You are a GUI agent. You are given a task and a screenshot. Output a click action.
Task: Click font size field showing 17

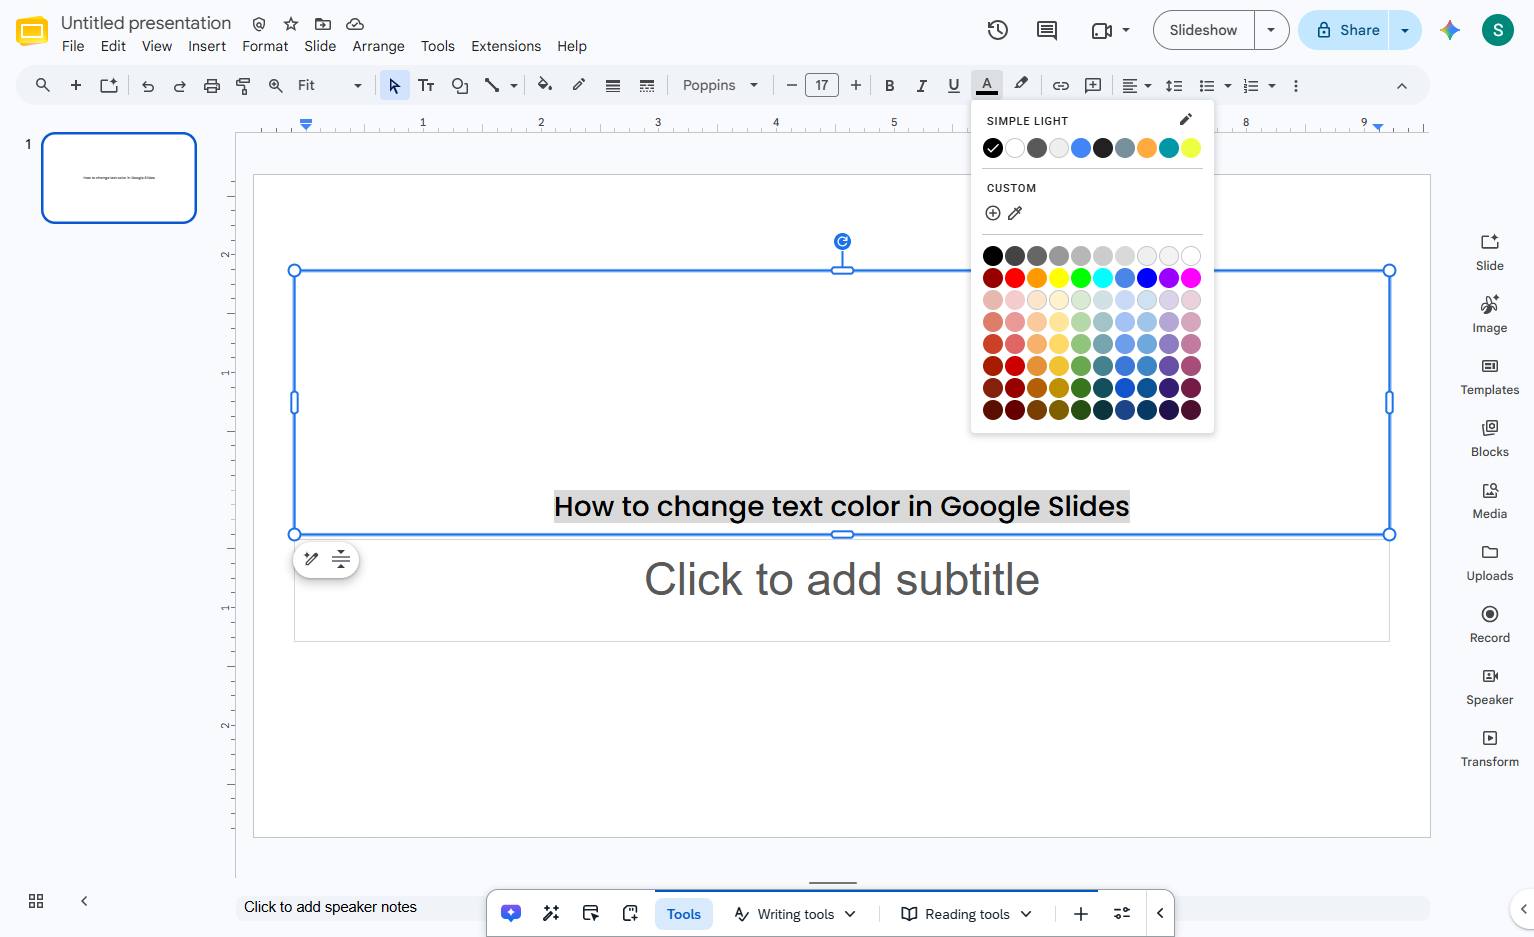coord(822,86)
